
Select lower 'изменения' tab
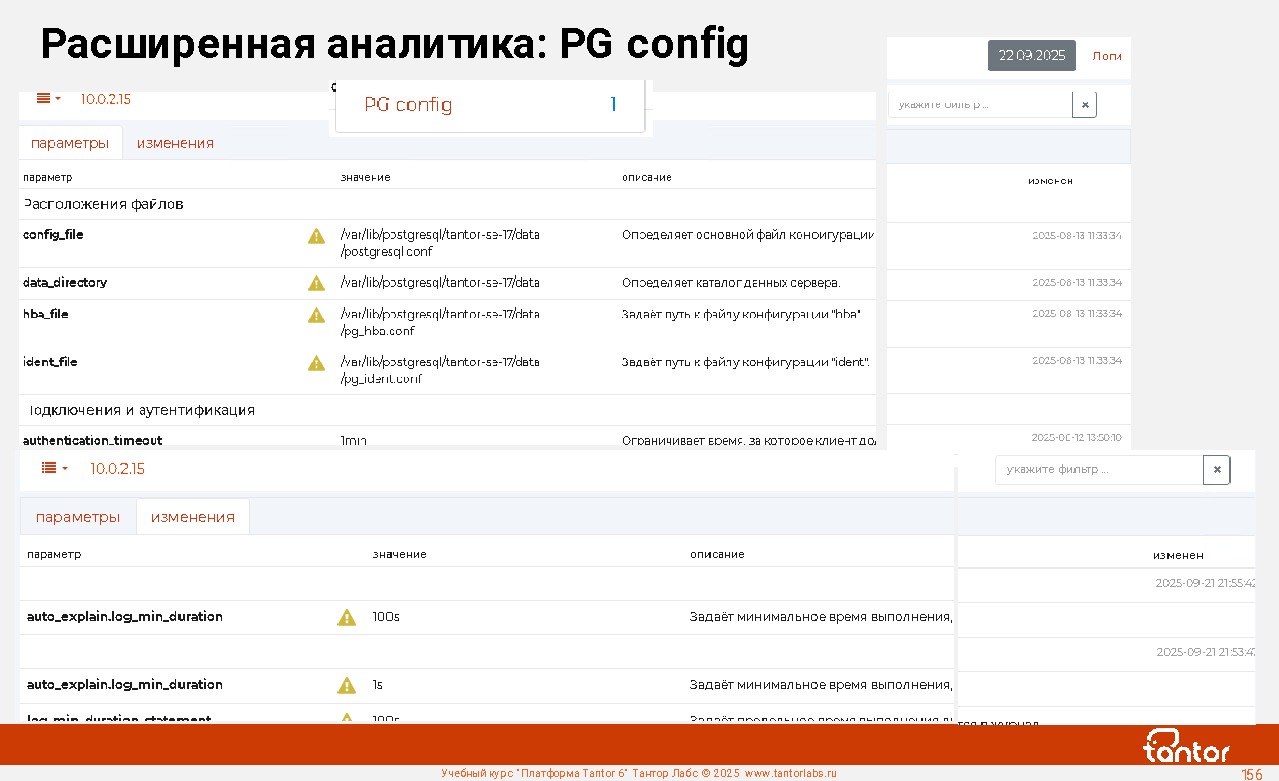pos(193,517)
